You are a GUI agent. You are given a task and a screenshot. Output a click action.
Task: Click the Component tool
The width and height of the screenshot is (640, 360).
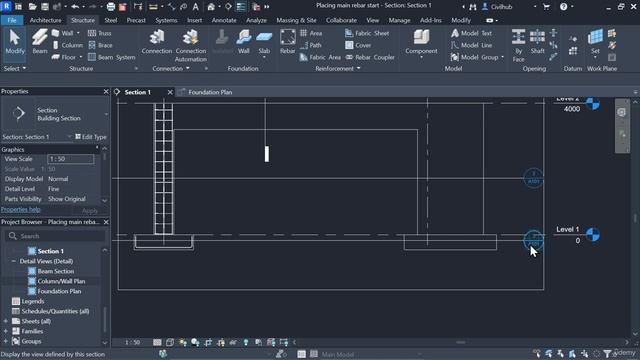click(x=421, y=43)
